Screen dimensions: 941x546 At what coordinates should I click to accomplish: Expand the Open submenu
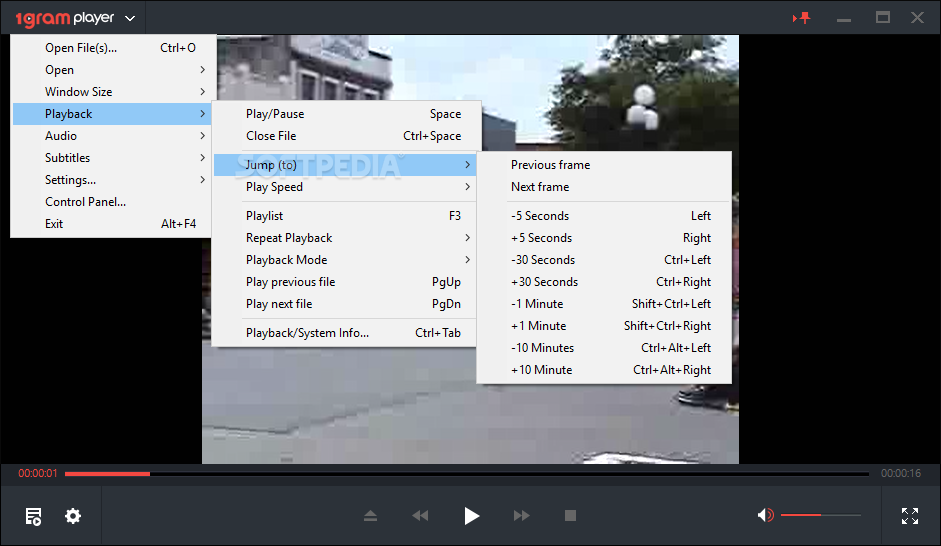111,70
